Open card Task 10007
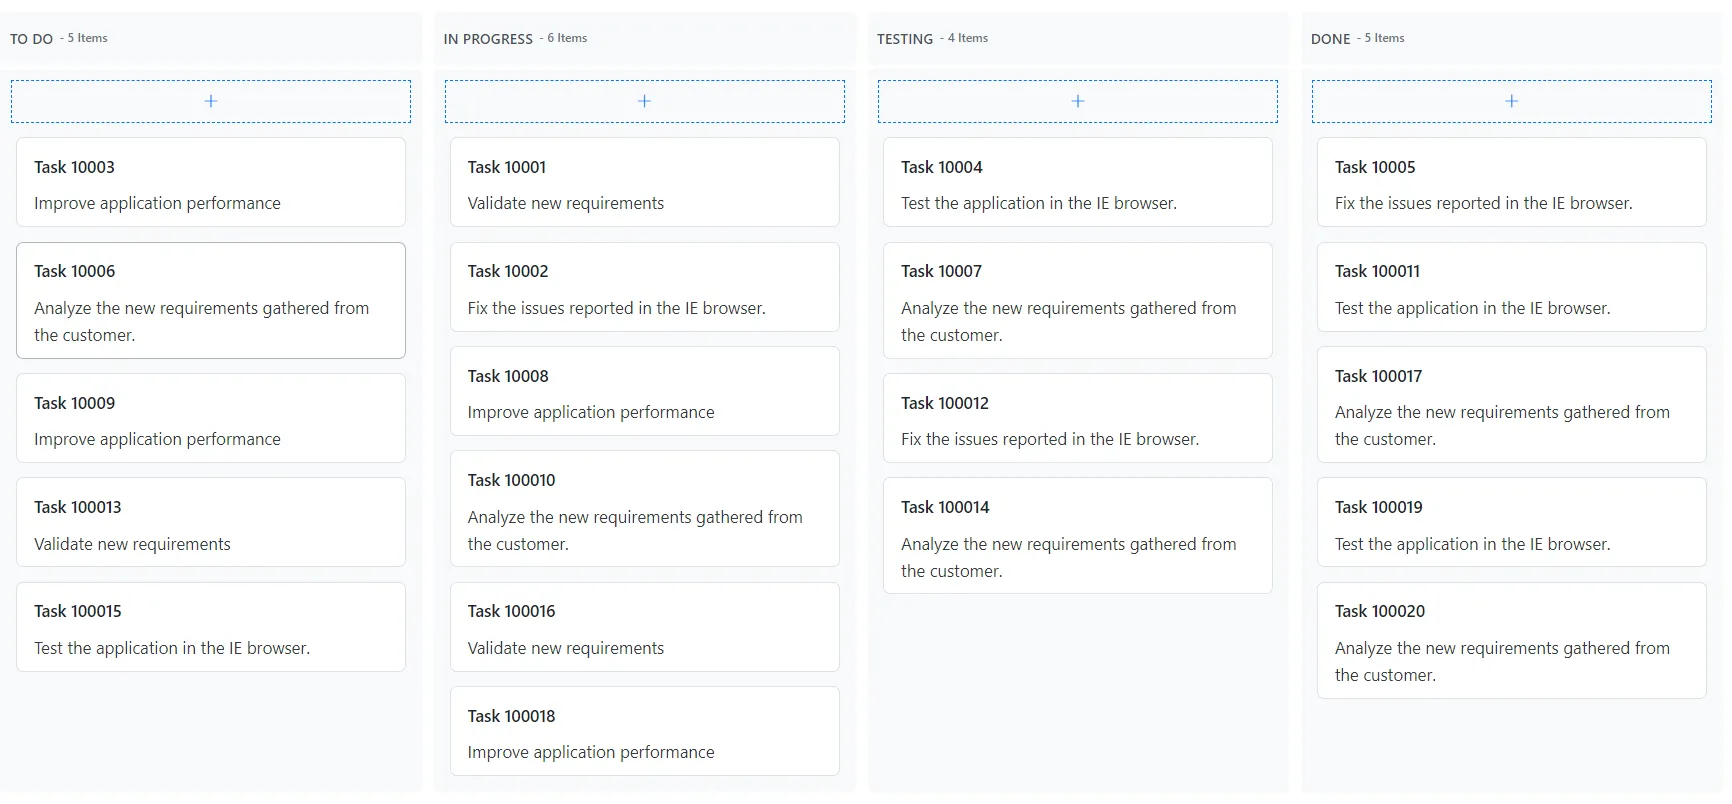Screen dimensions: 1732x804 (1078, 300)
